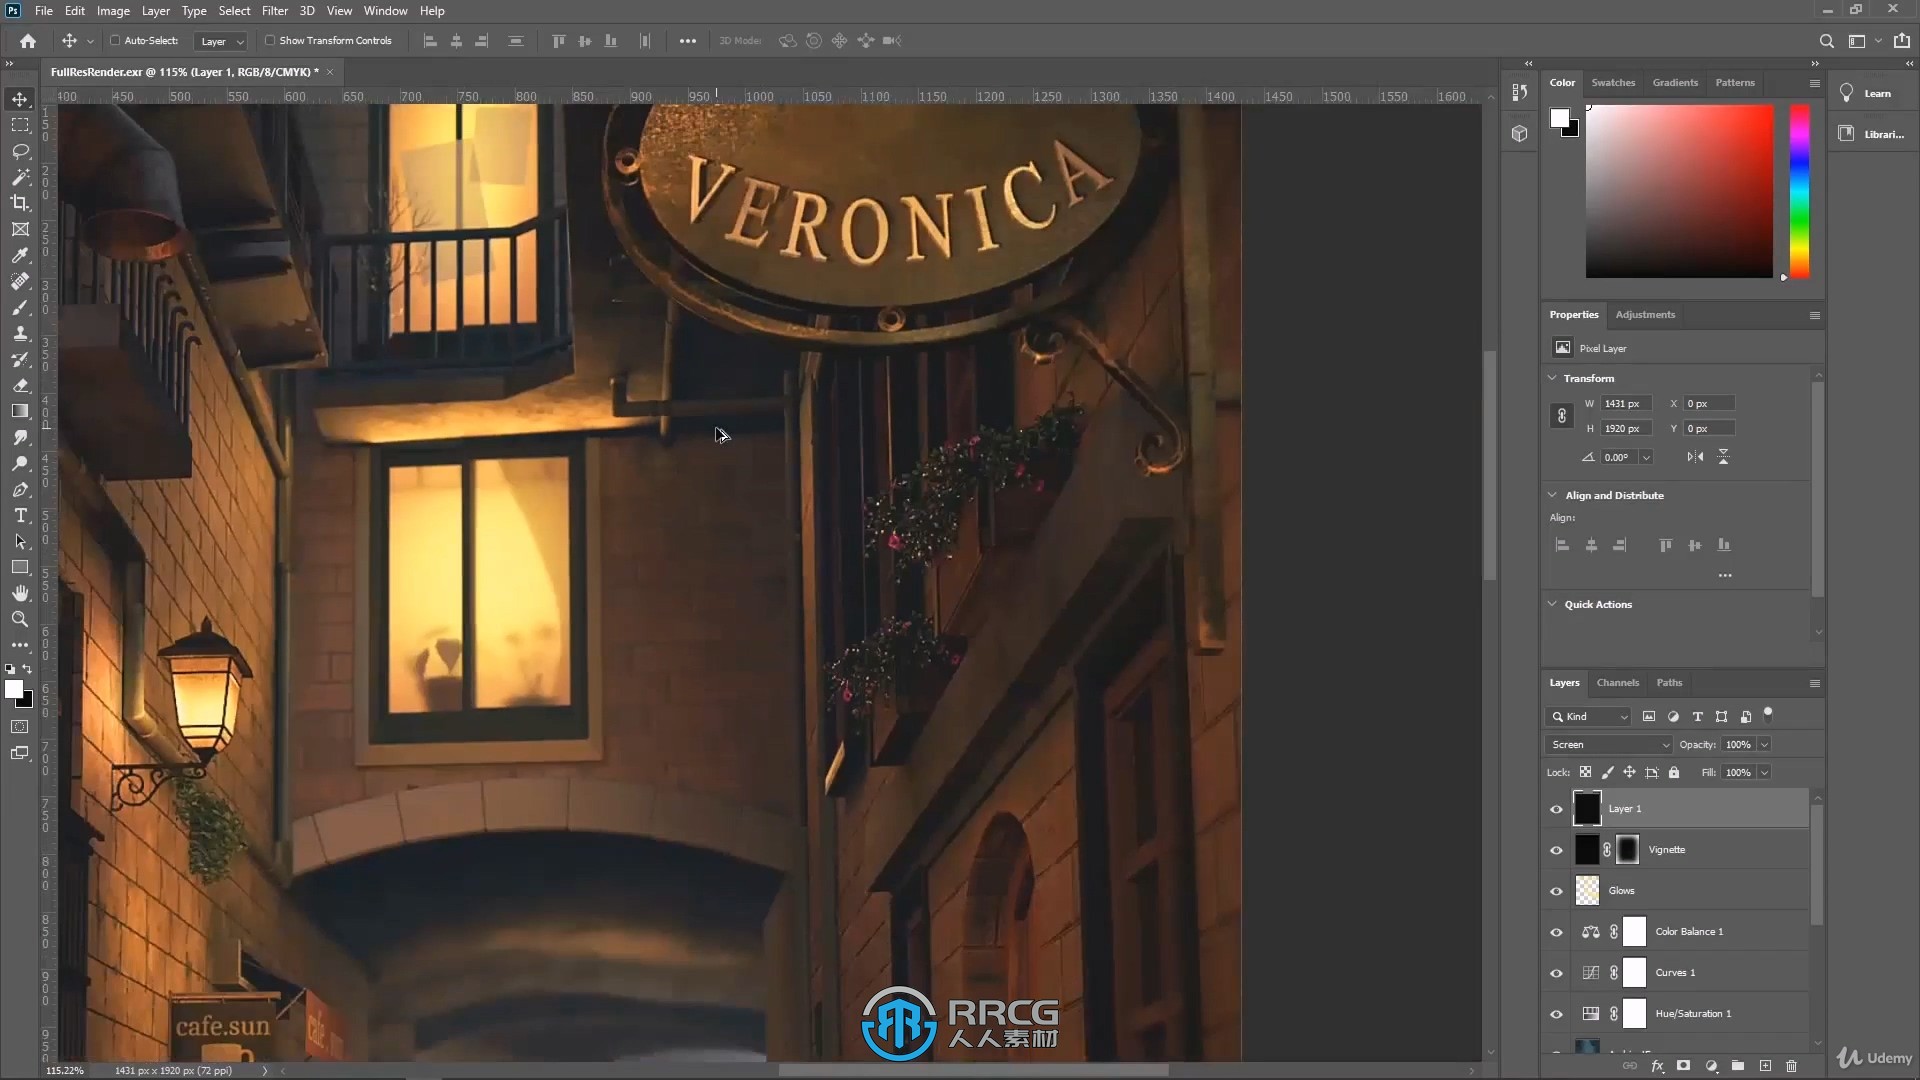The height and width of the screenshot is (1080, 1920).
Task: Click Learn button in top-right panel
Action: pyautogui.click(x=1876, y=92)
